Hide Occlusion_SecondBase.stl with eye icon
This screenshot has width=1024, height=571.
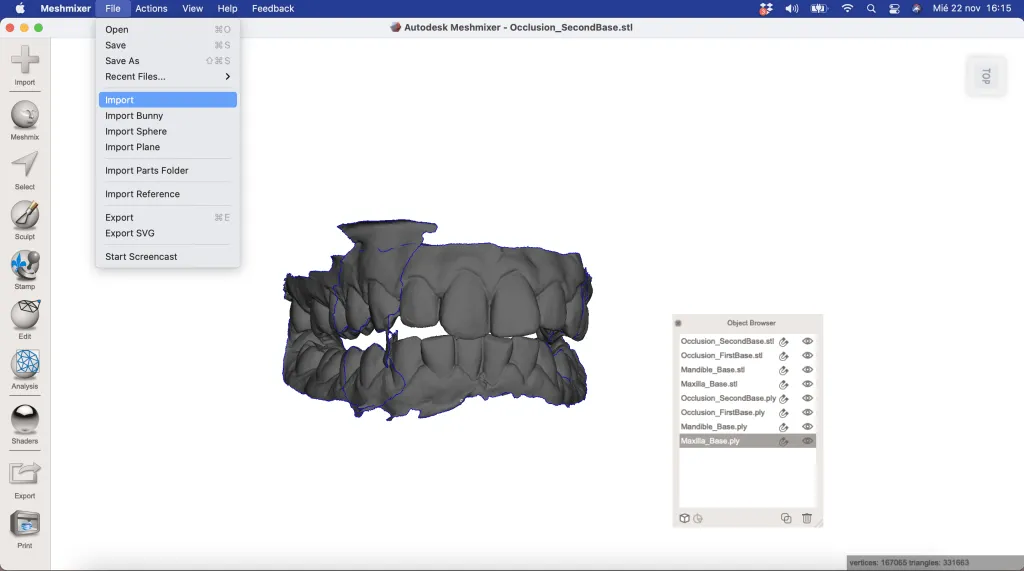coord(807,341)
